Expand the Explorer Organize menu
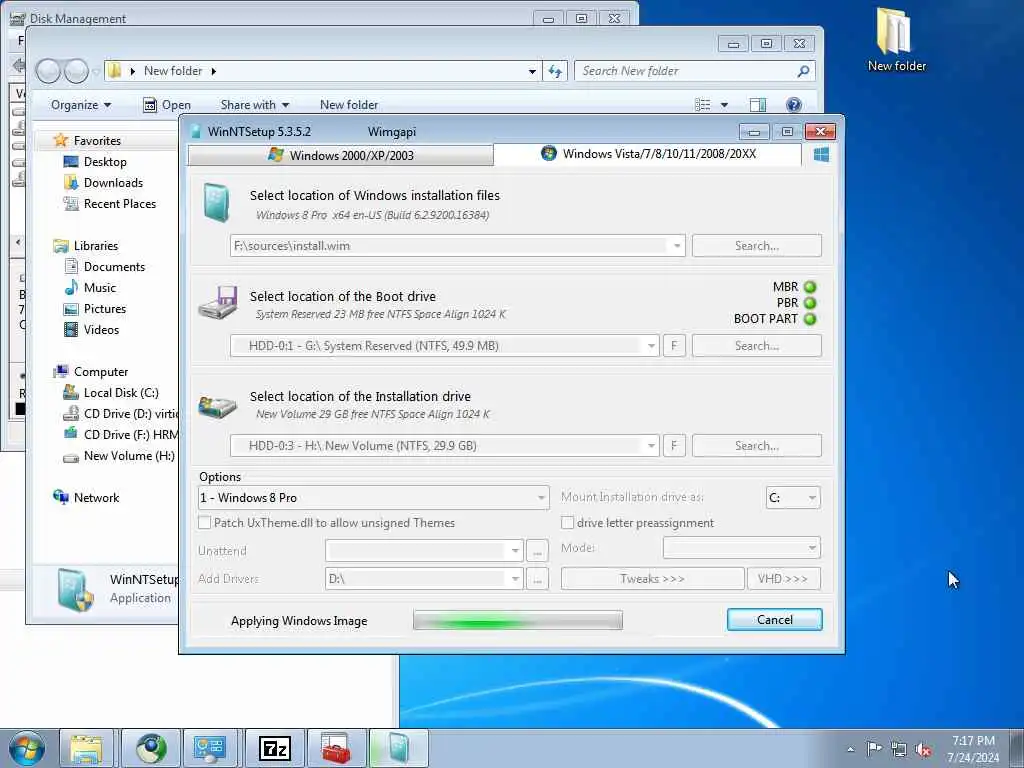Screen dimensions: 1024x768 point(81,105)
